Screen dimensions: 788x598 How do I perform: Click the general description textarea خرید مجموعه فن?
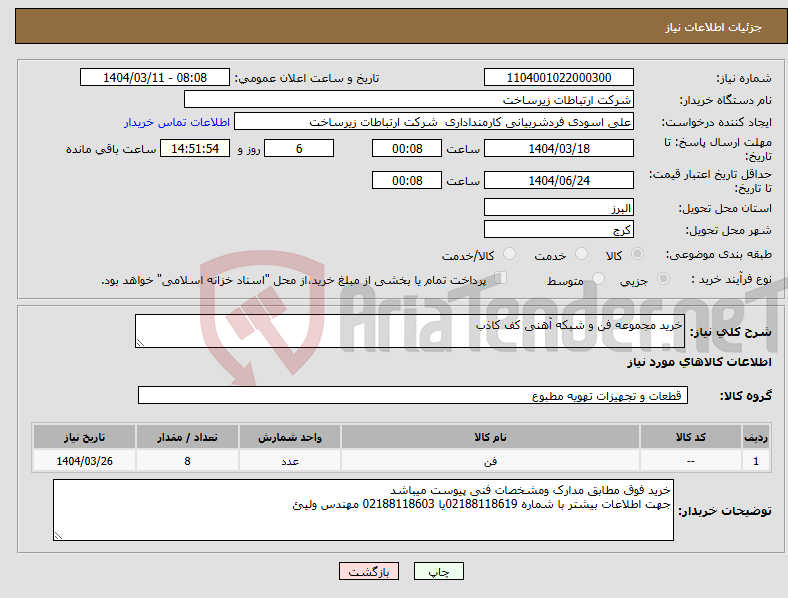click(410, 331)
